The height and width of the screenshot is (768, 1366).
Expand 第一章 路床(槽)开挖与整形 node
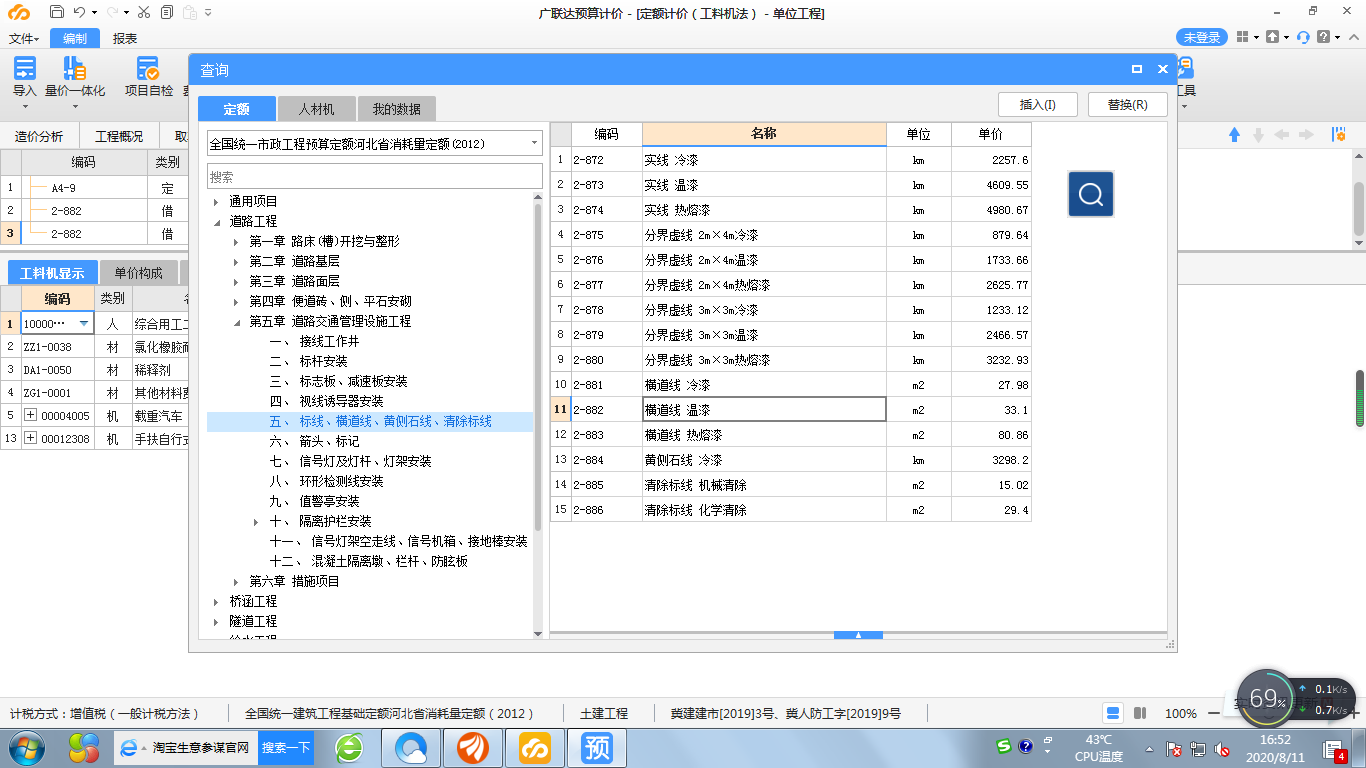[236, 241]
